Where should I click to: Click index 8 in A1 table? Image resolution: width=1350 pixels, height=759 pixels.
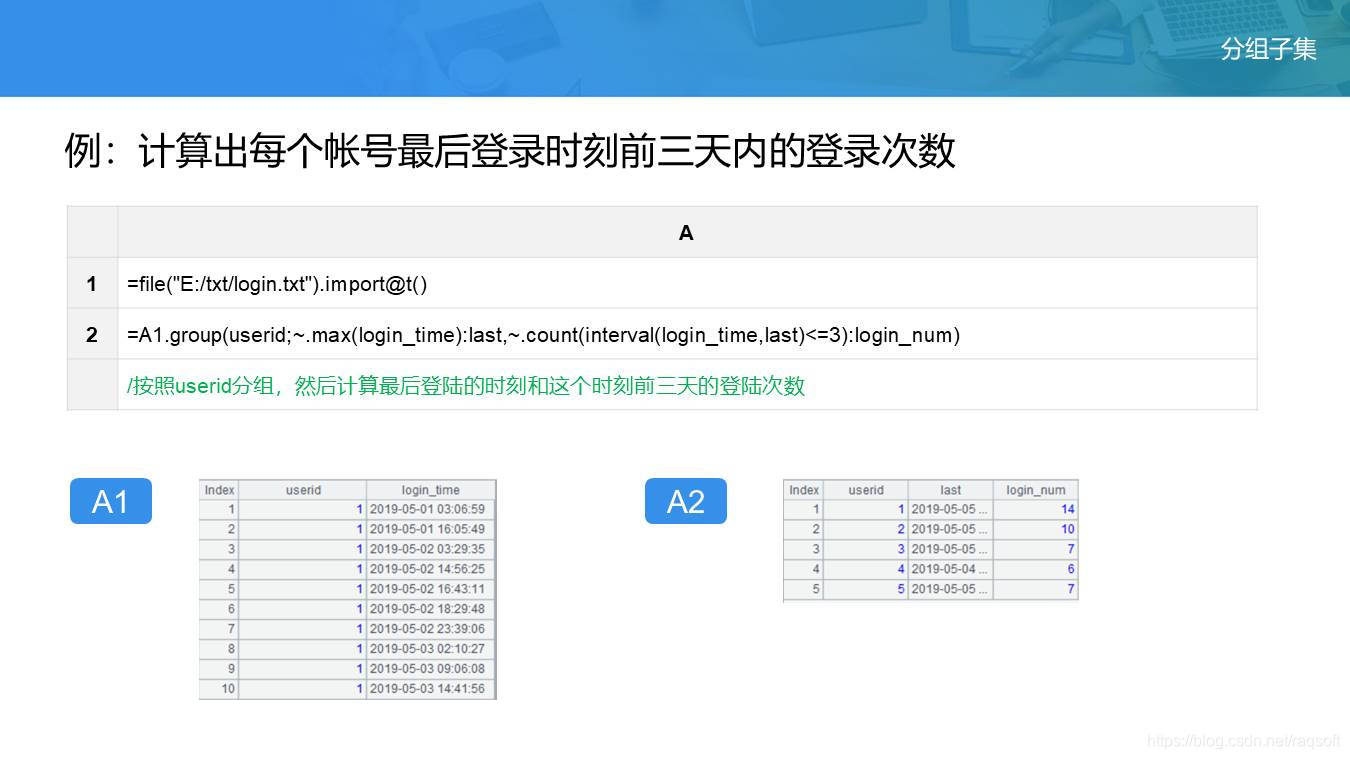[219, 649]
